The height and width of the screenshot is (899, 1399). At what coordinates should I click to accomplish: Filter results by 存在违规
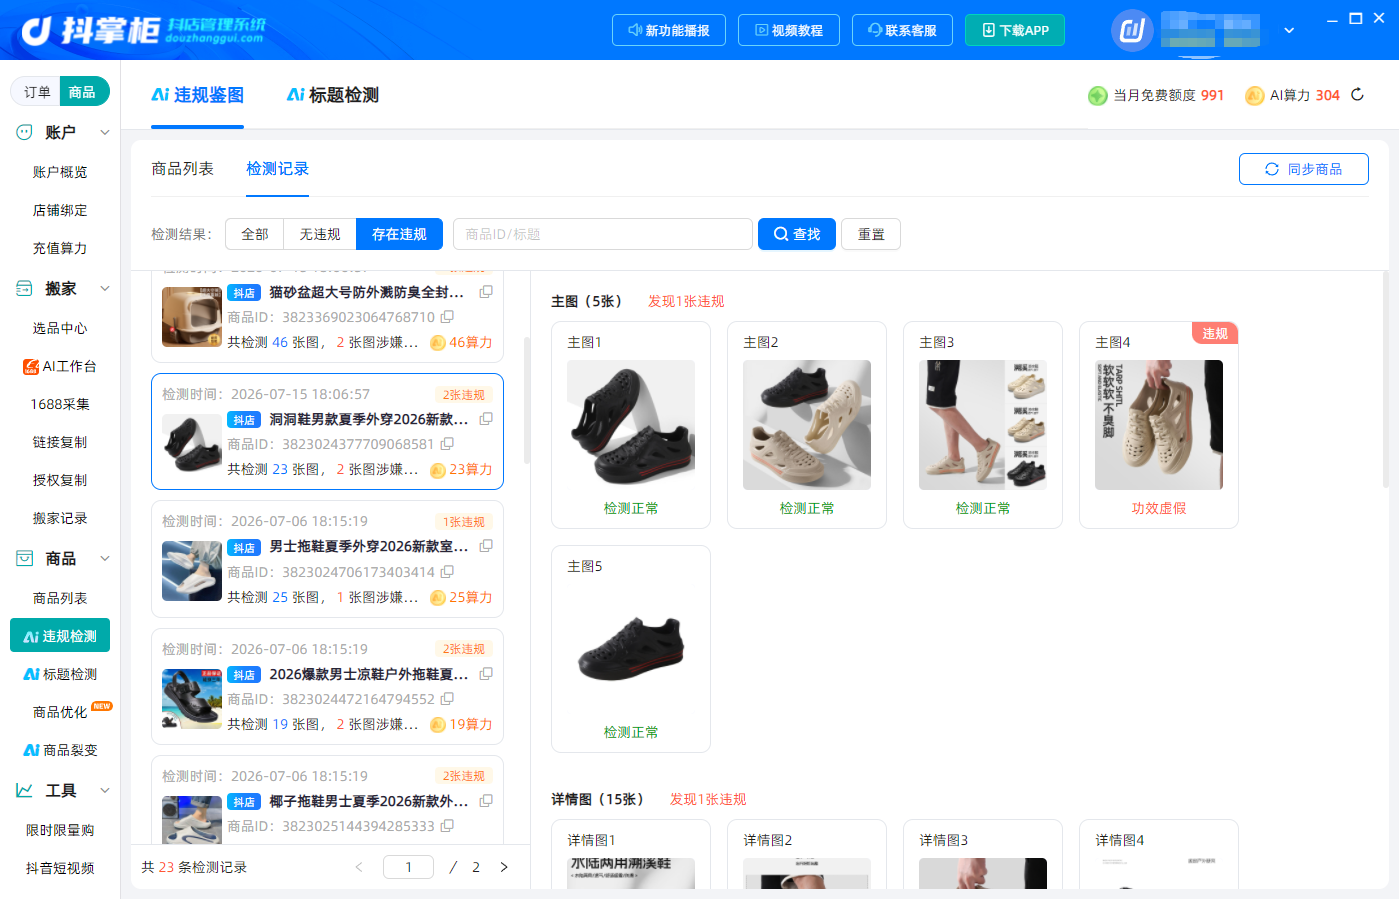point(399,234)
